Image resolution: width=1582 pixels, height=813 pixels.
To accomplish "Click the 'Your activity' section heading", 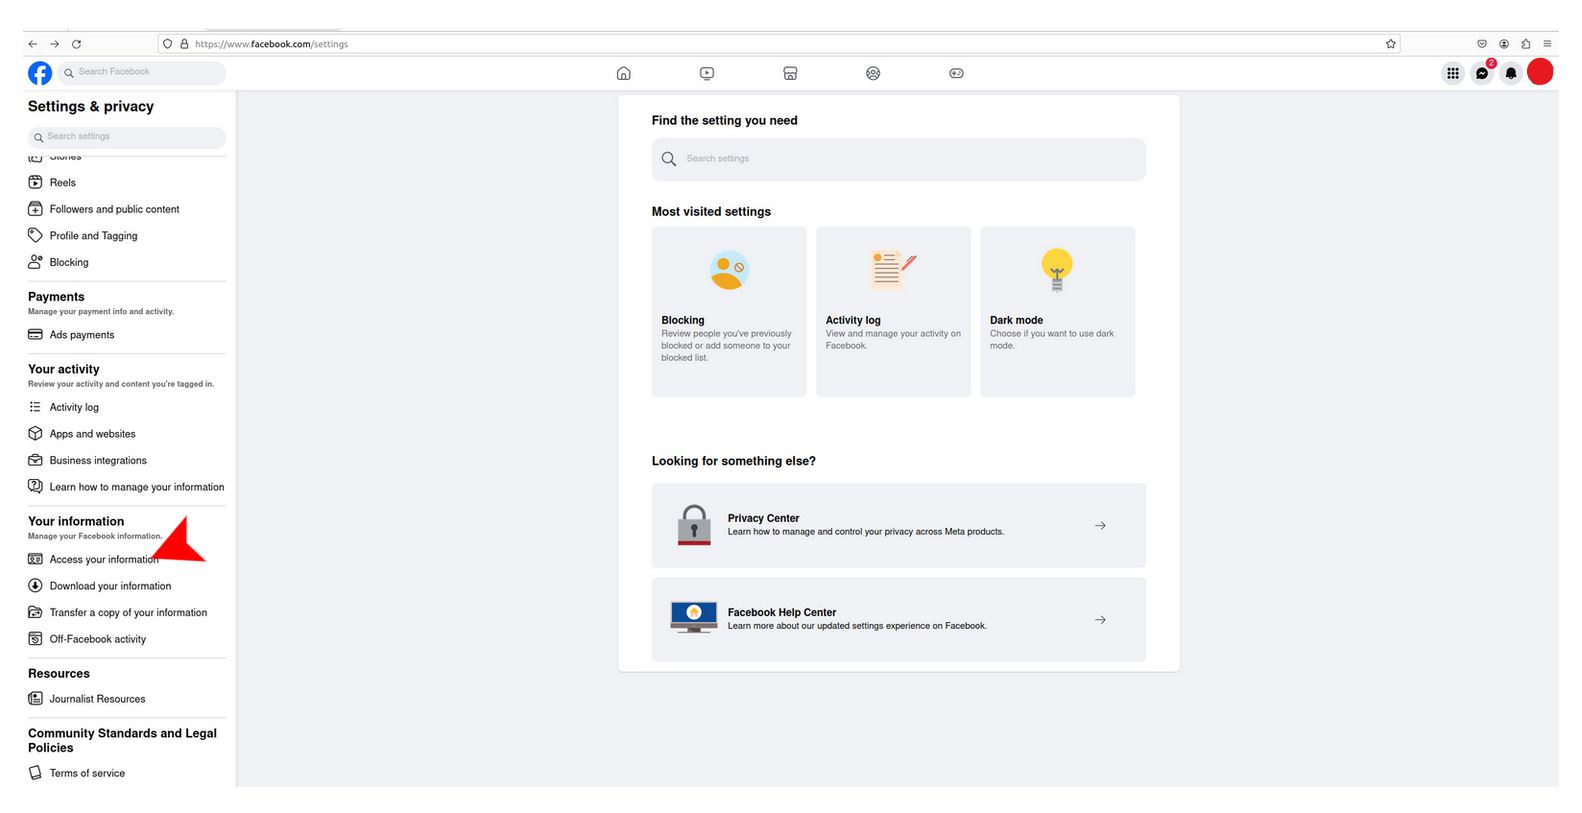I will point(64,369).
